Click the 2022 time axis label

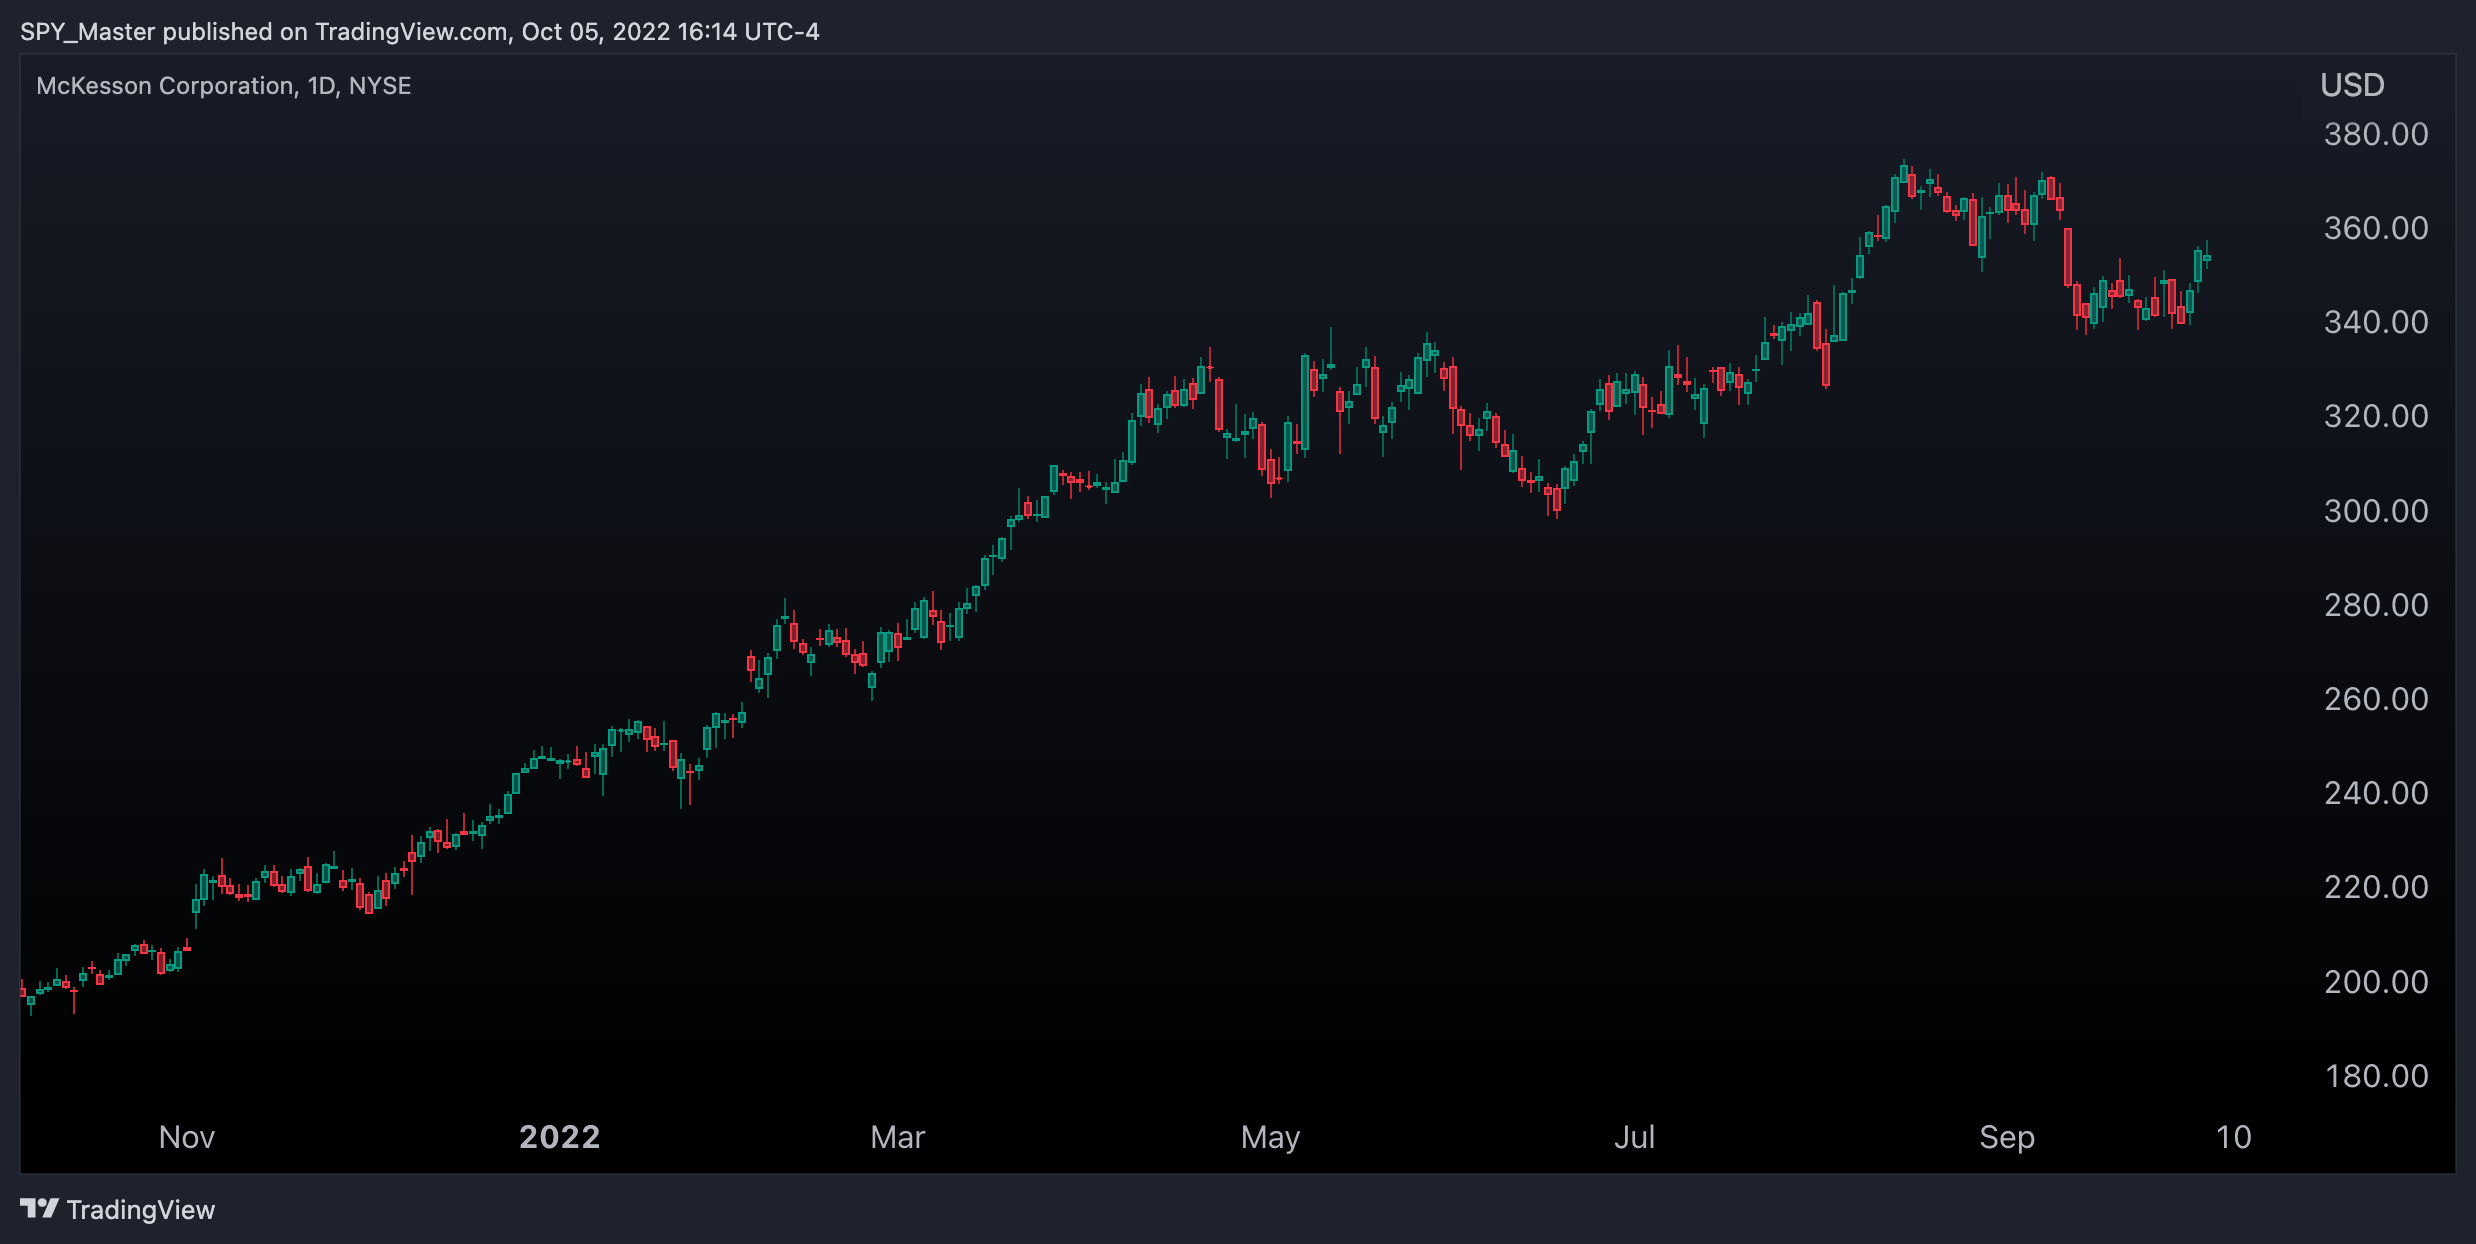(560, 1137)
